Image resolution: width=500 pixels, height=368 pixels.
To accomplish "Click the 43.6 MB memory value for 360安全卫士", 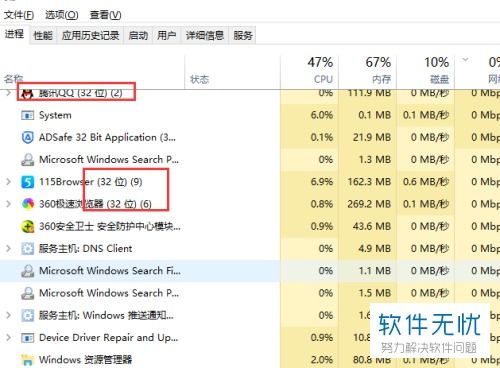I will 372,226.
